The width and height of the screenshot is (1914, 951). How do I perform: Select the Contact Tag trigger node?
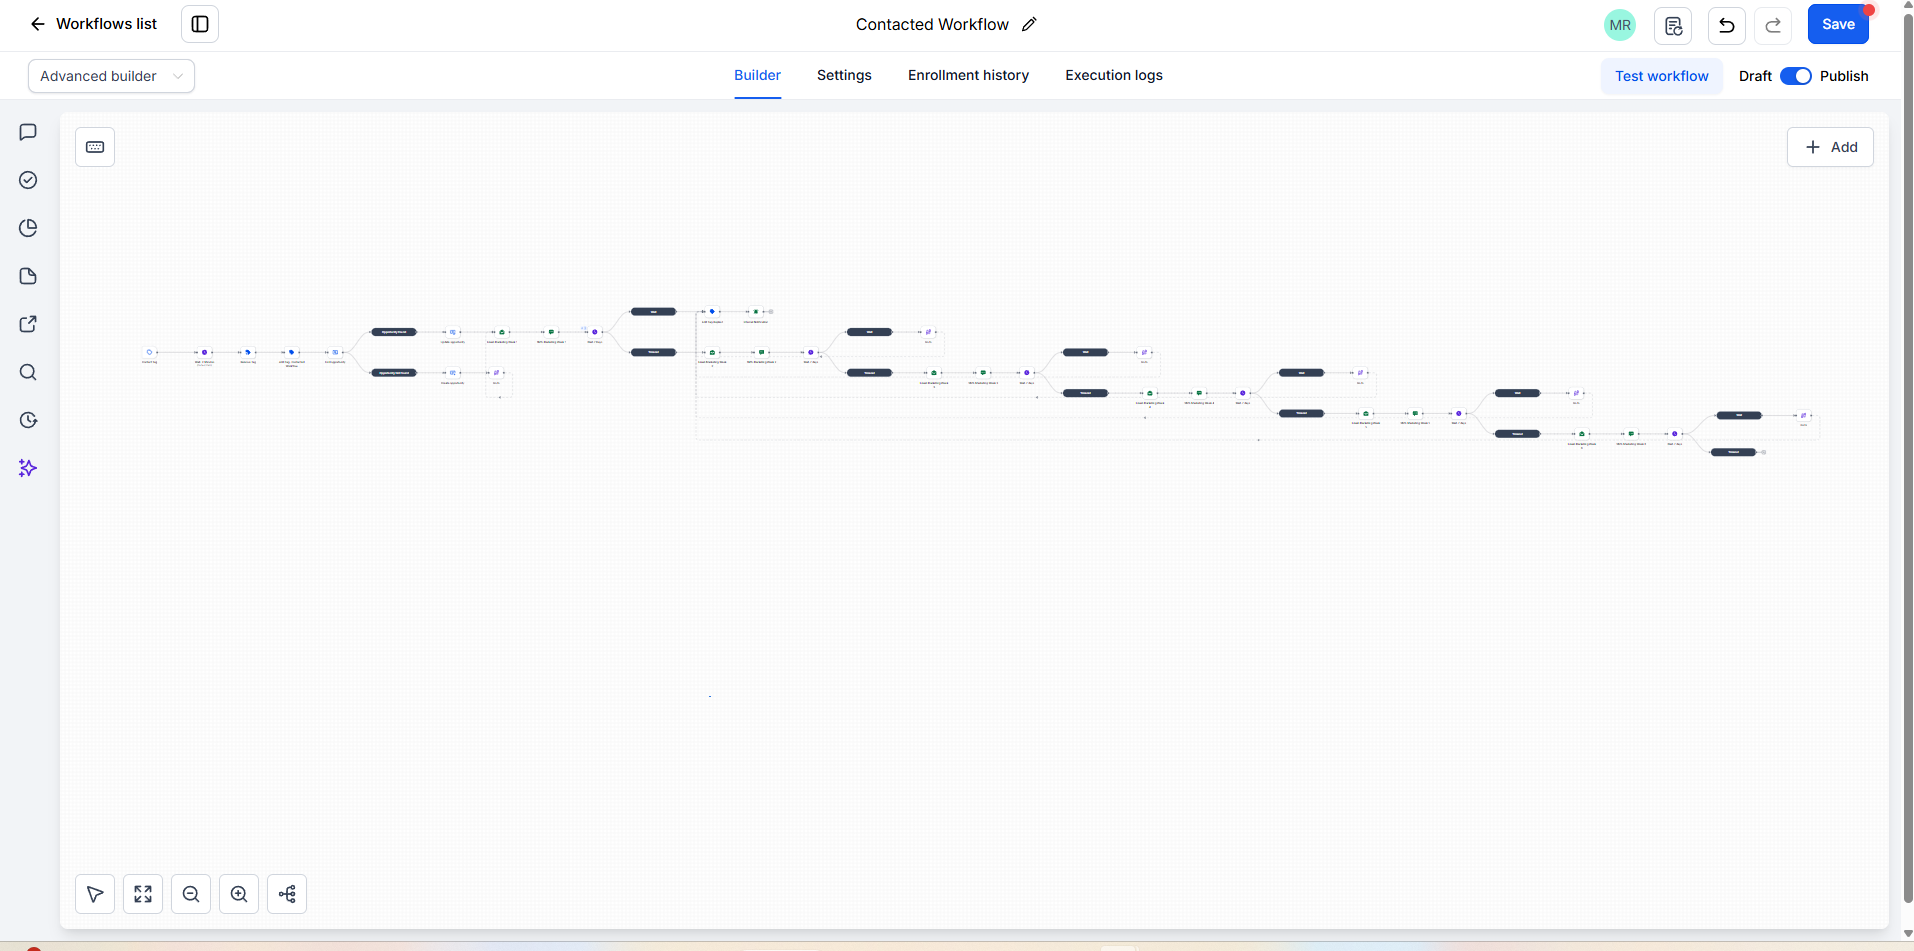point(149,352)
